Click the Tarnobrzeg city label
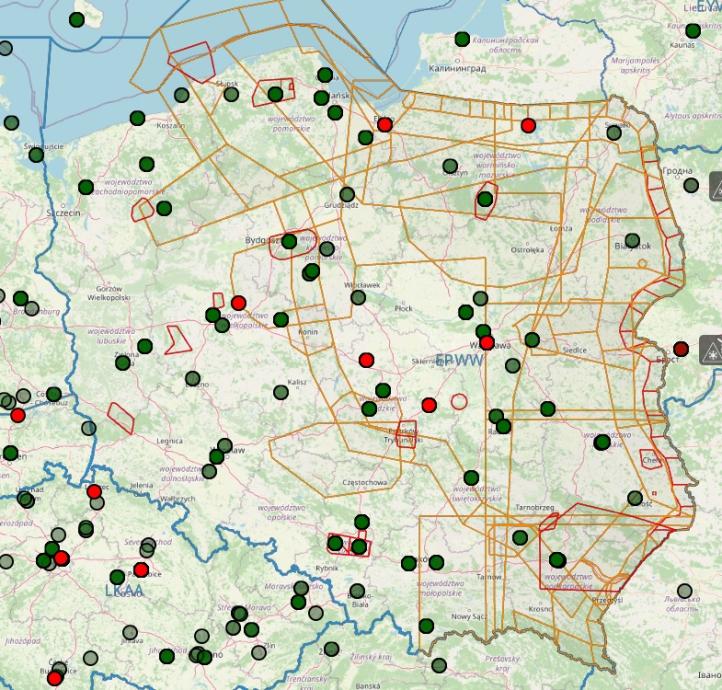The height and width of the screenshot is (690, 722). click(x=535, y=508)
